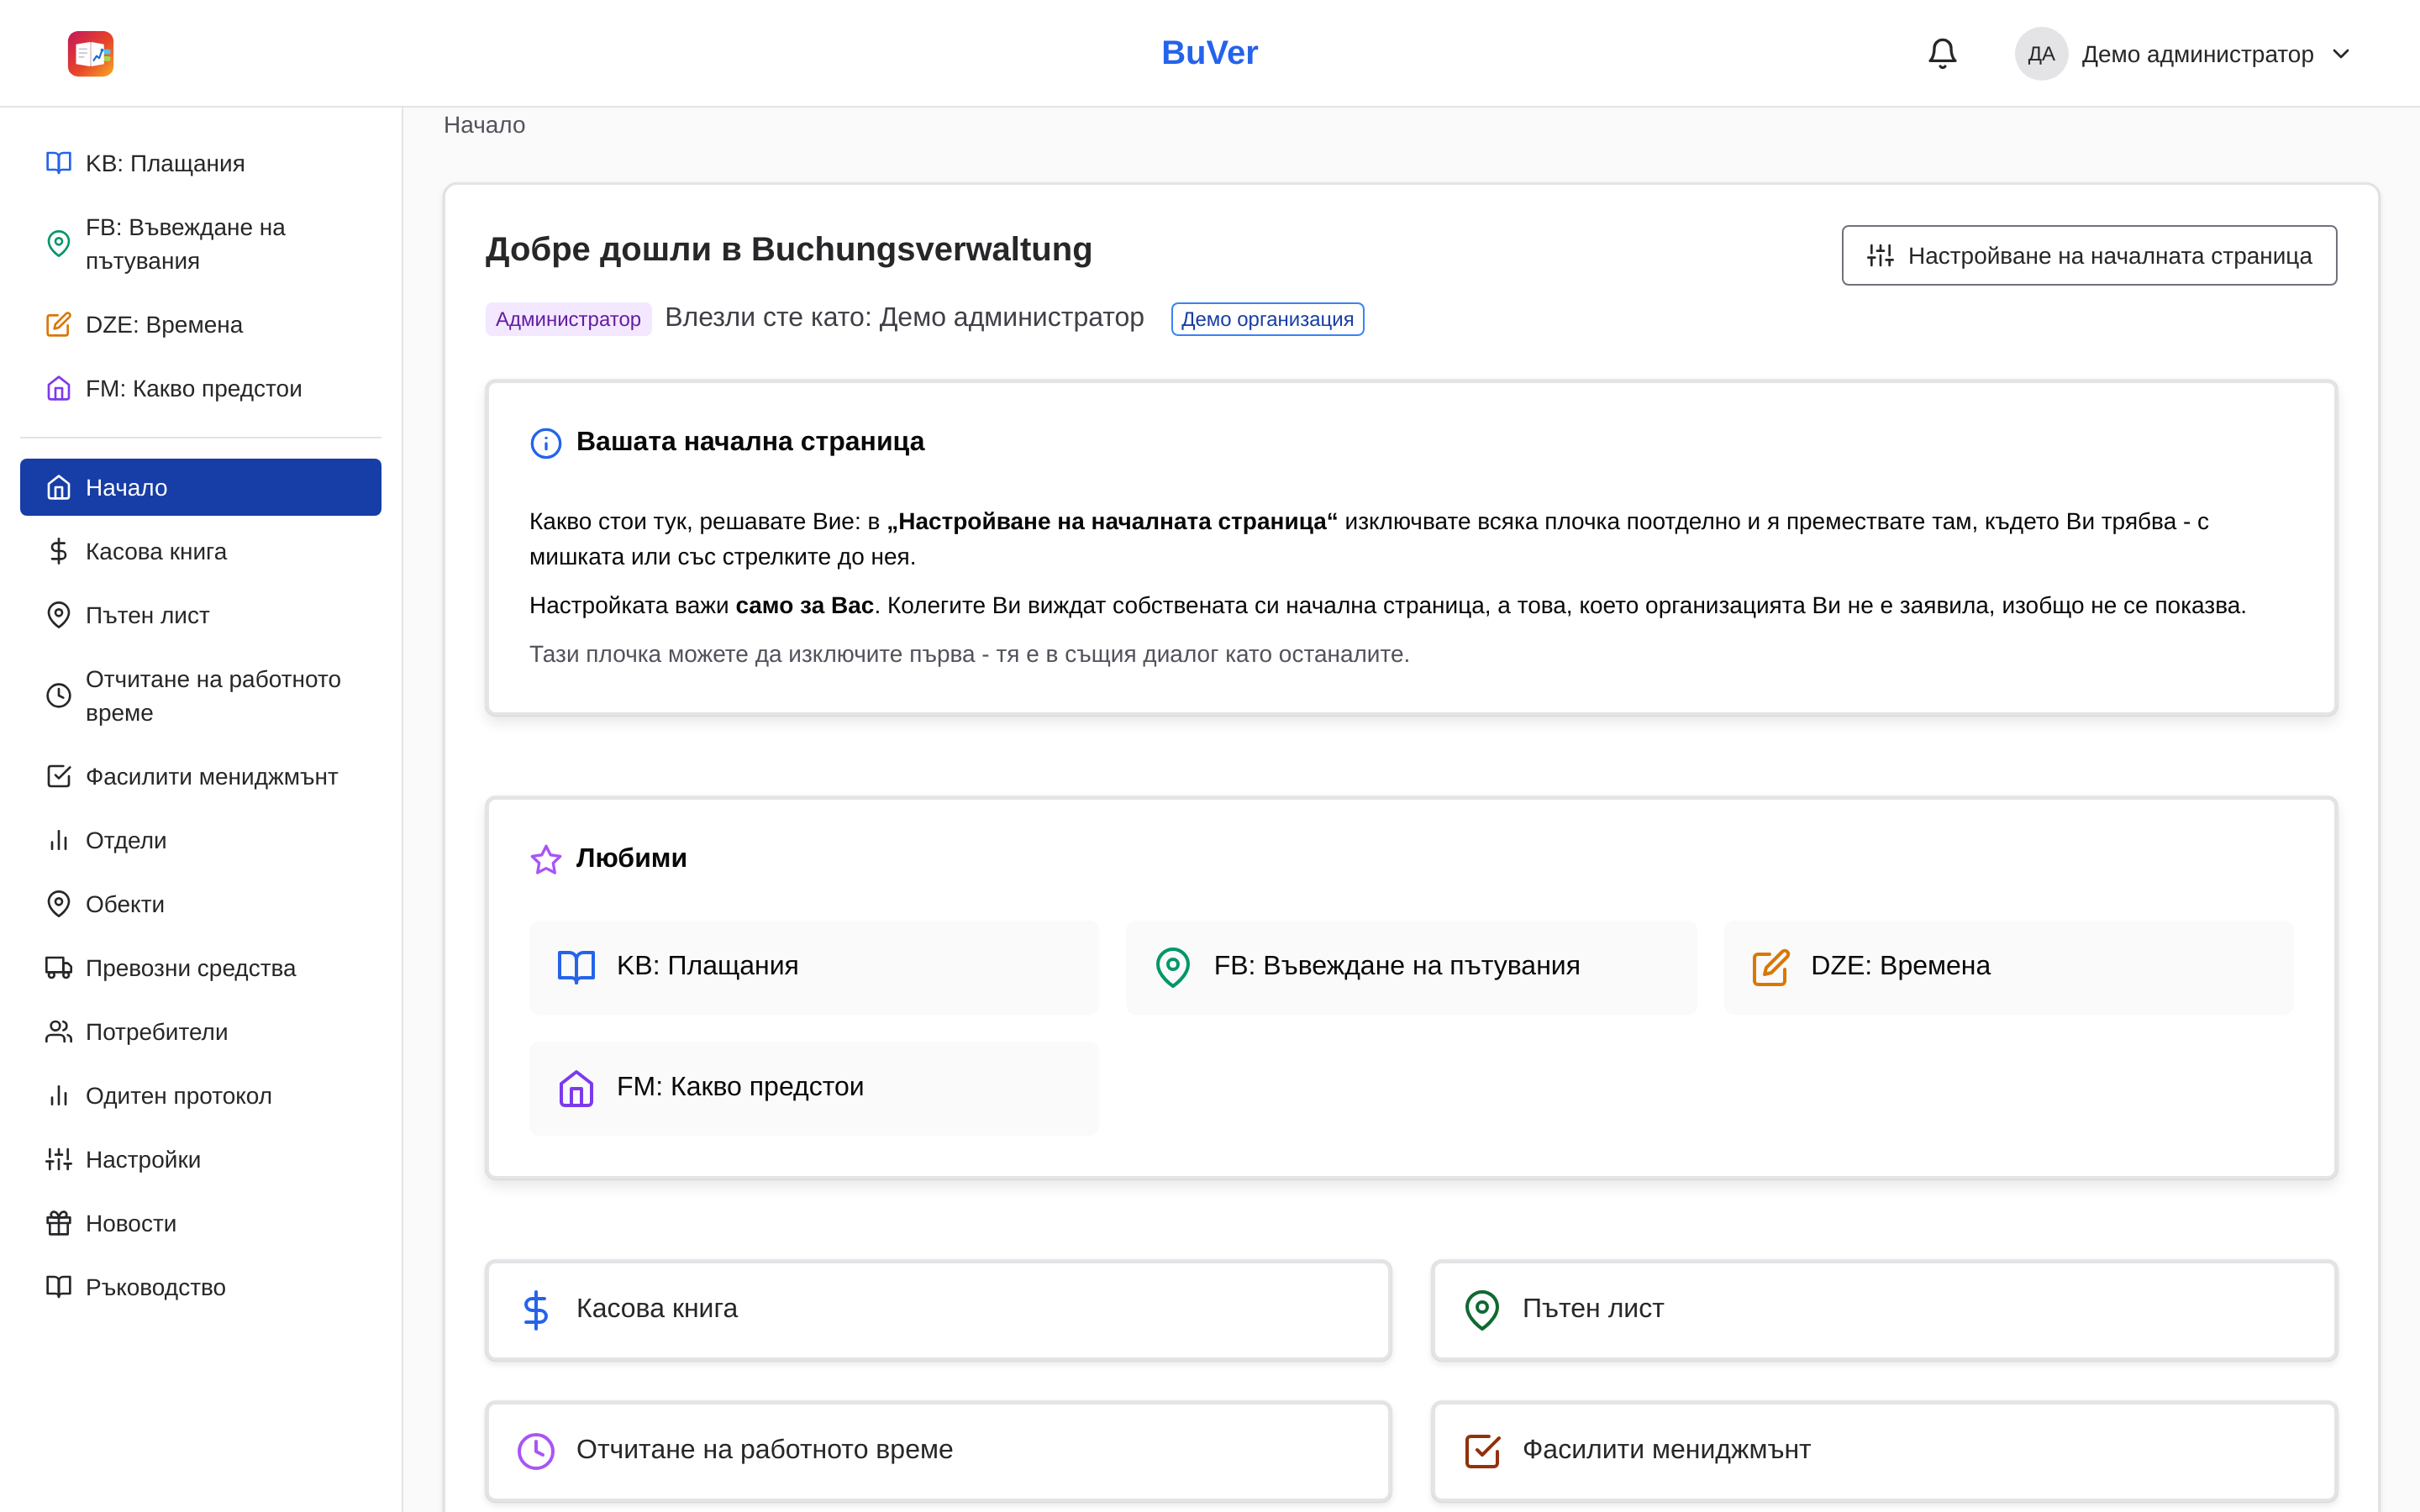Click the gift icon beside Новости
The width and height of the screenshot is (2420, 1512).
click(59, 1225)
